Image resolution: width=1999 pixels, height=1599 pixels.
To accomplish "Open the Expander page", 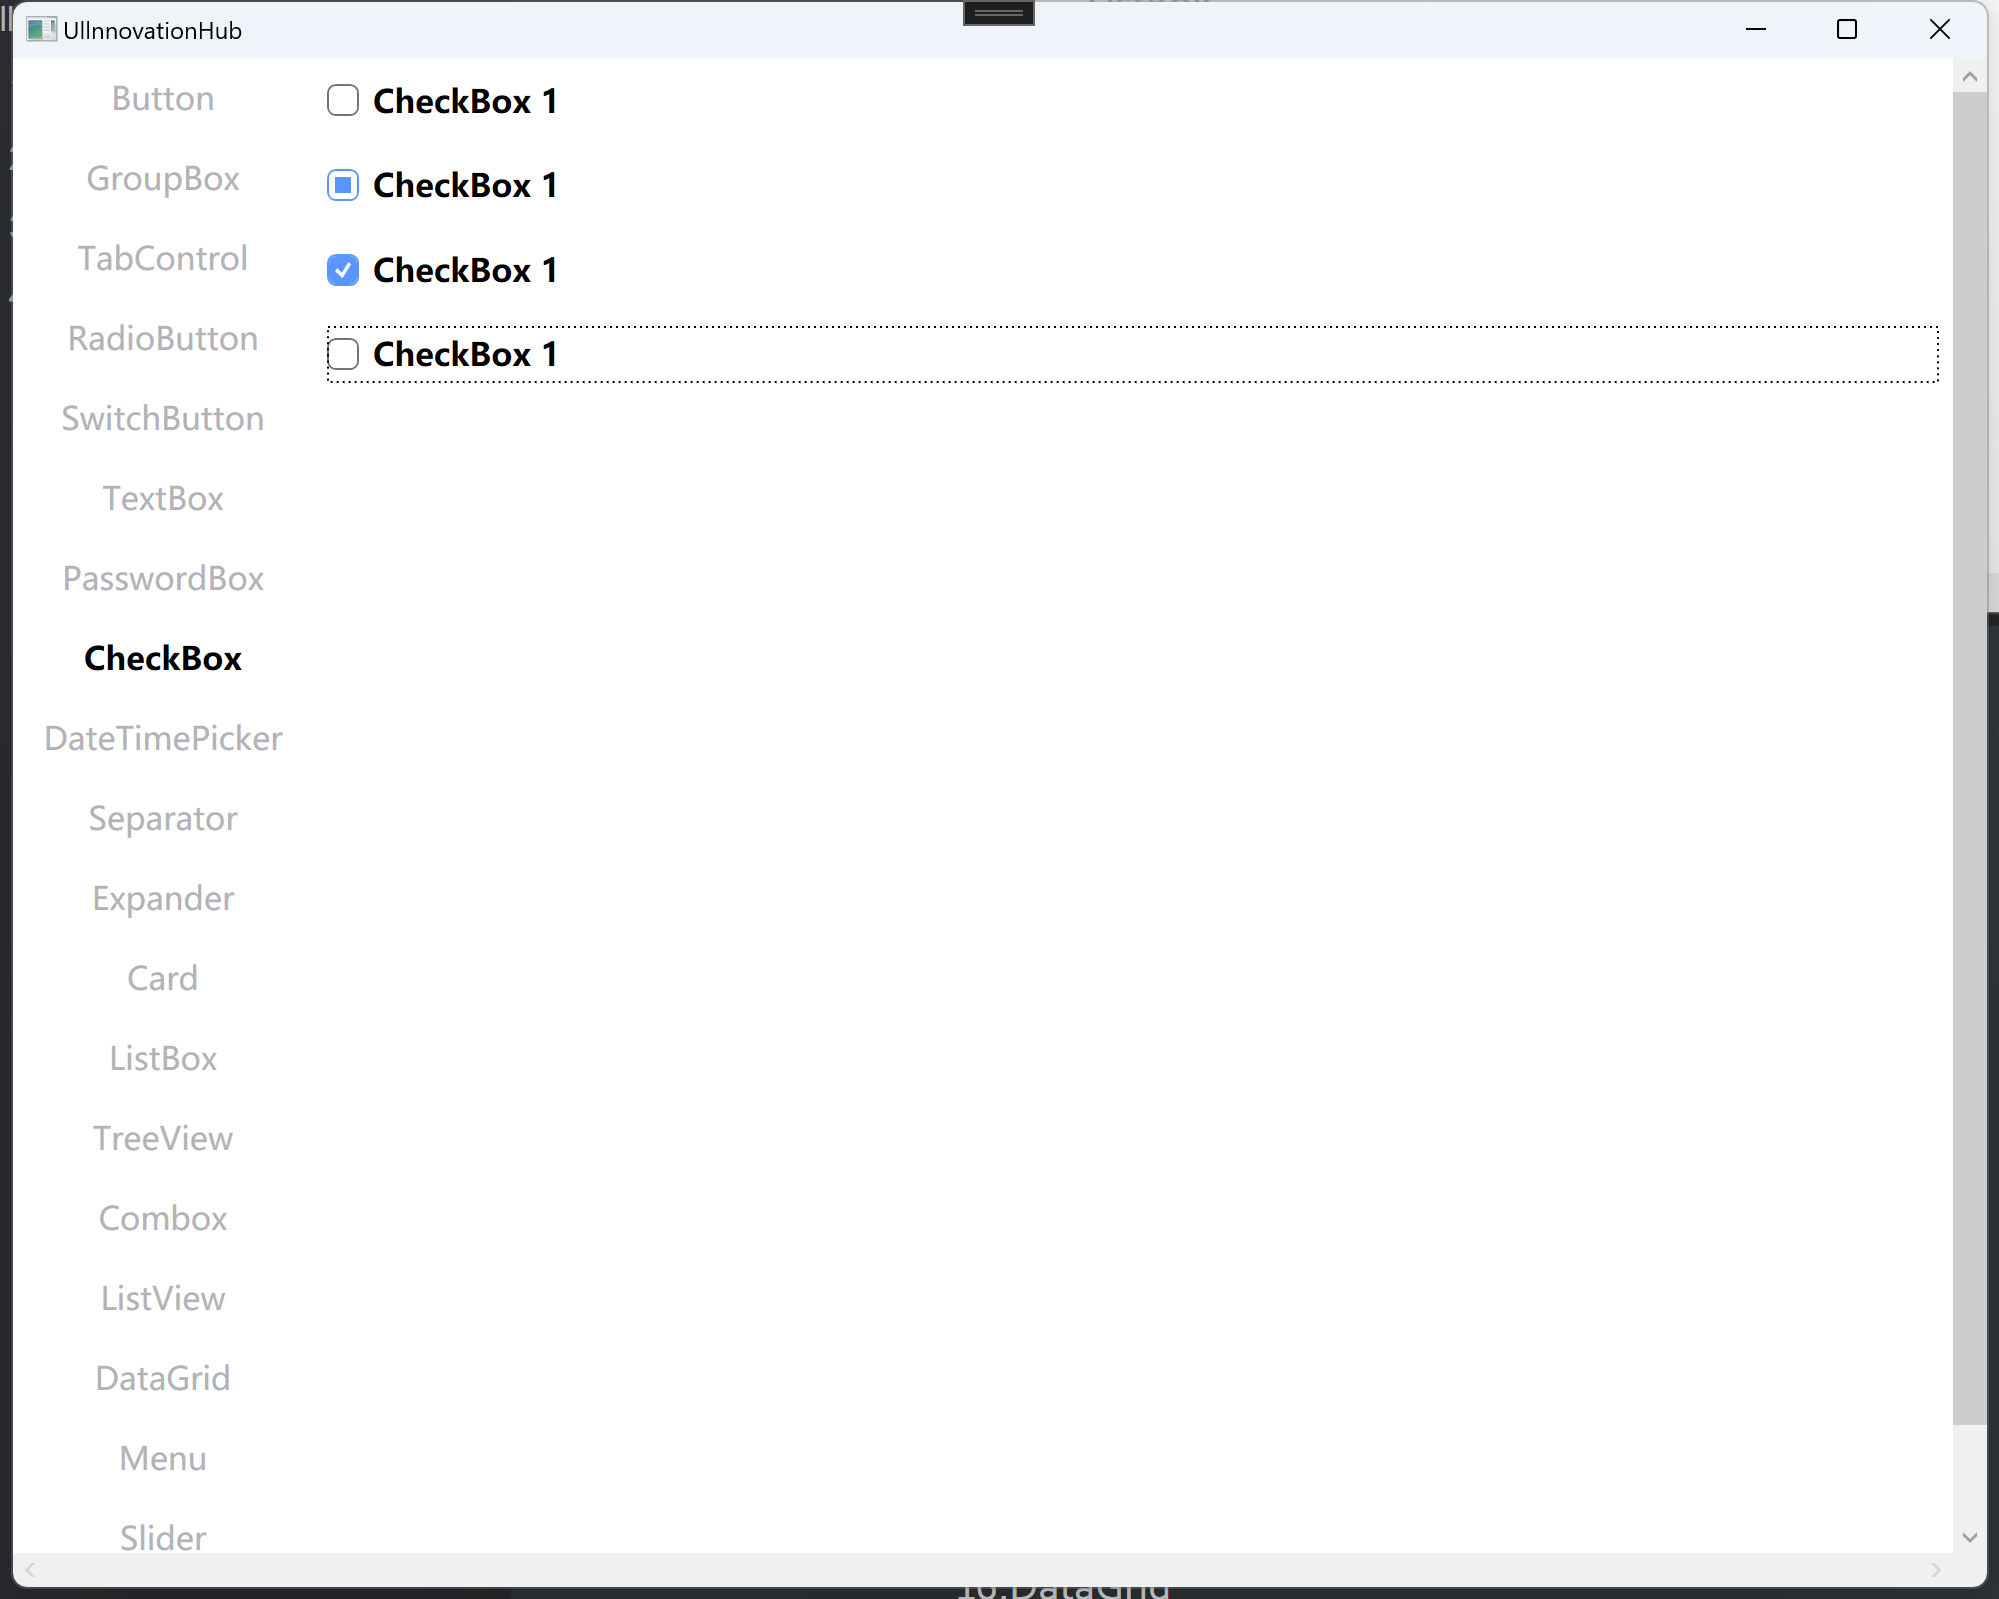I will [x=163, y=899].
